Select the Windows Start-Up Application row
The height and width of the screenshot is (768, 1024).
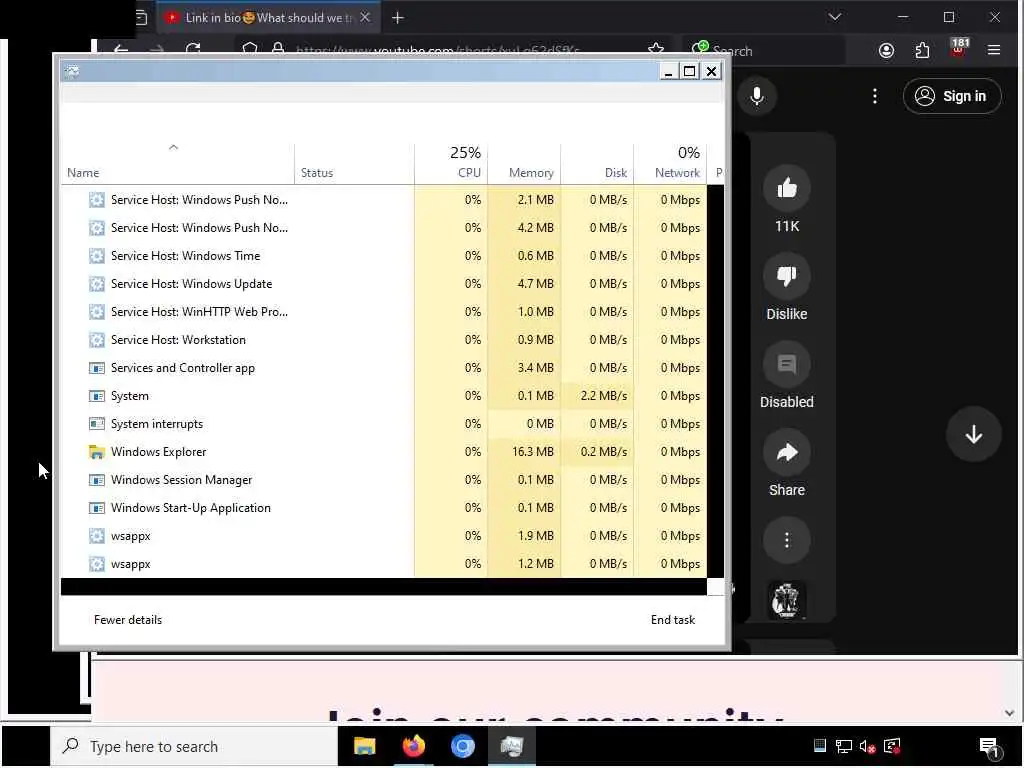click(x=384, y=508)
